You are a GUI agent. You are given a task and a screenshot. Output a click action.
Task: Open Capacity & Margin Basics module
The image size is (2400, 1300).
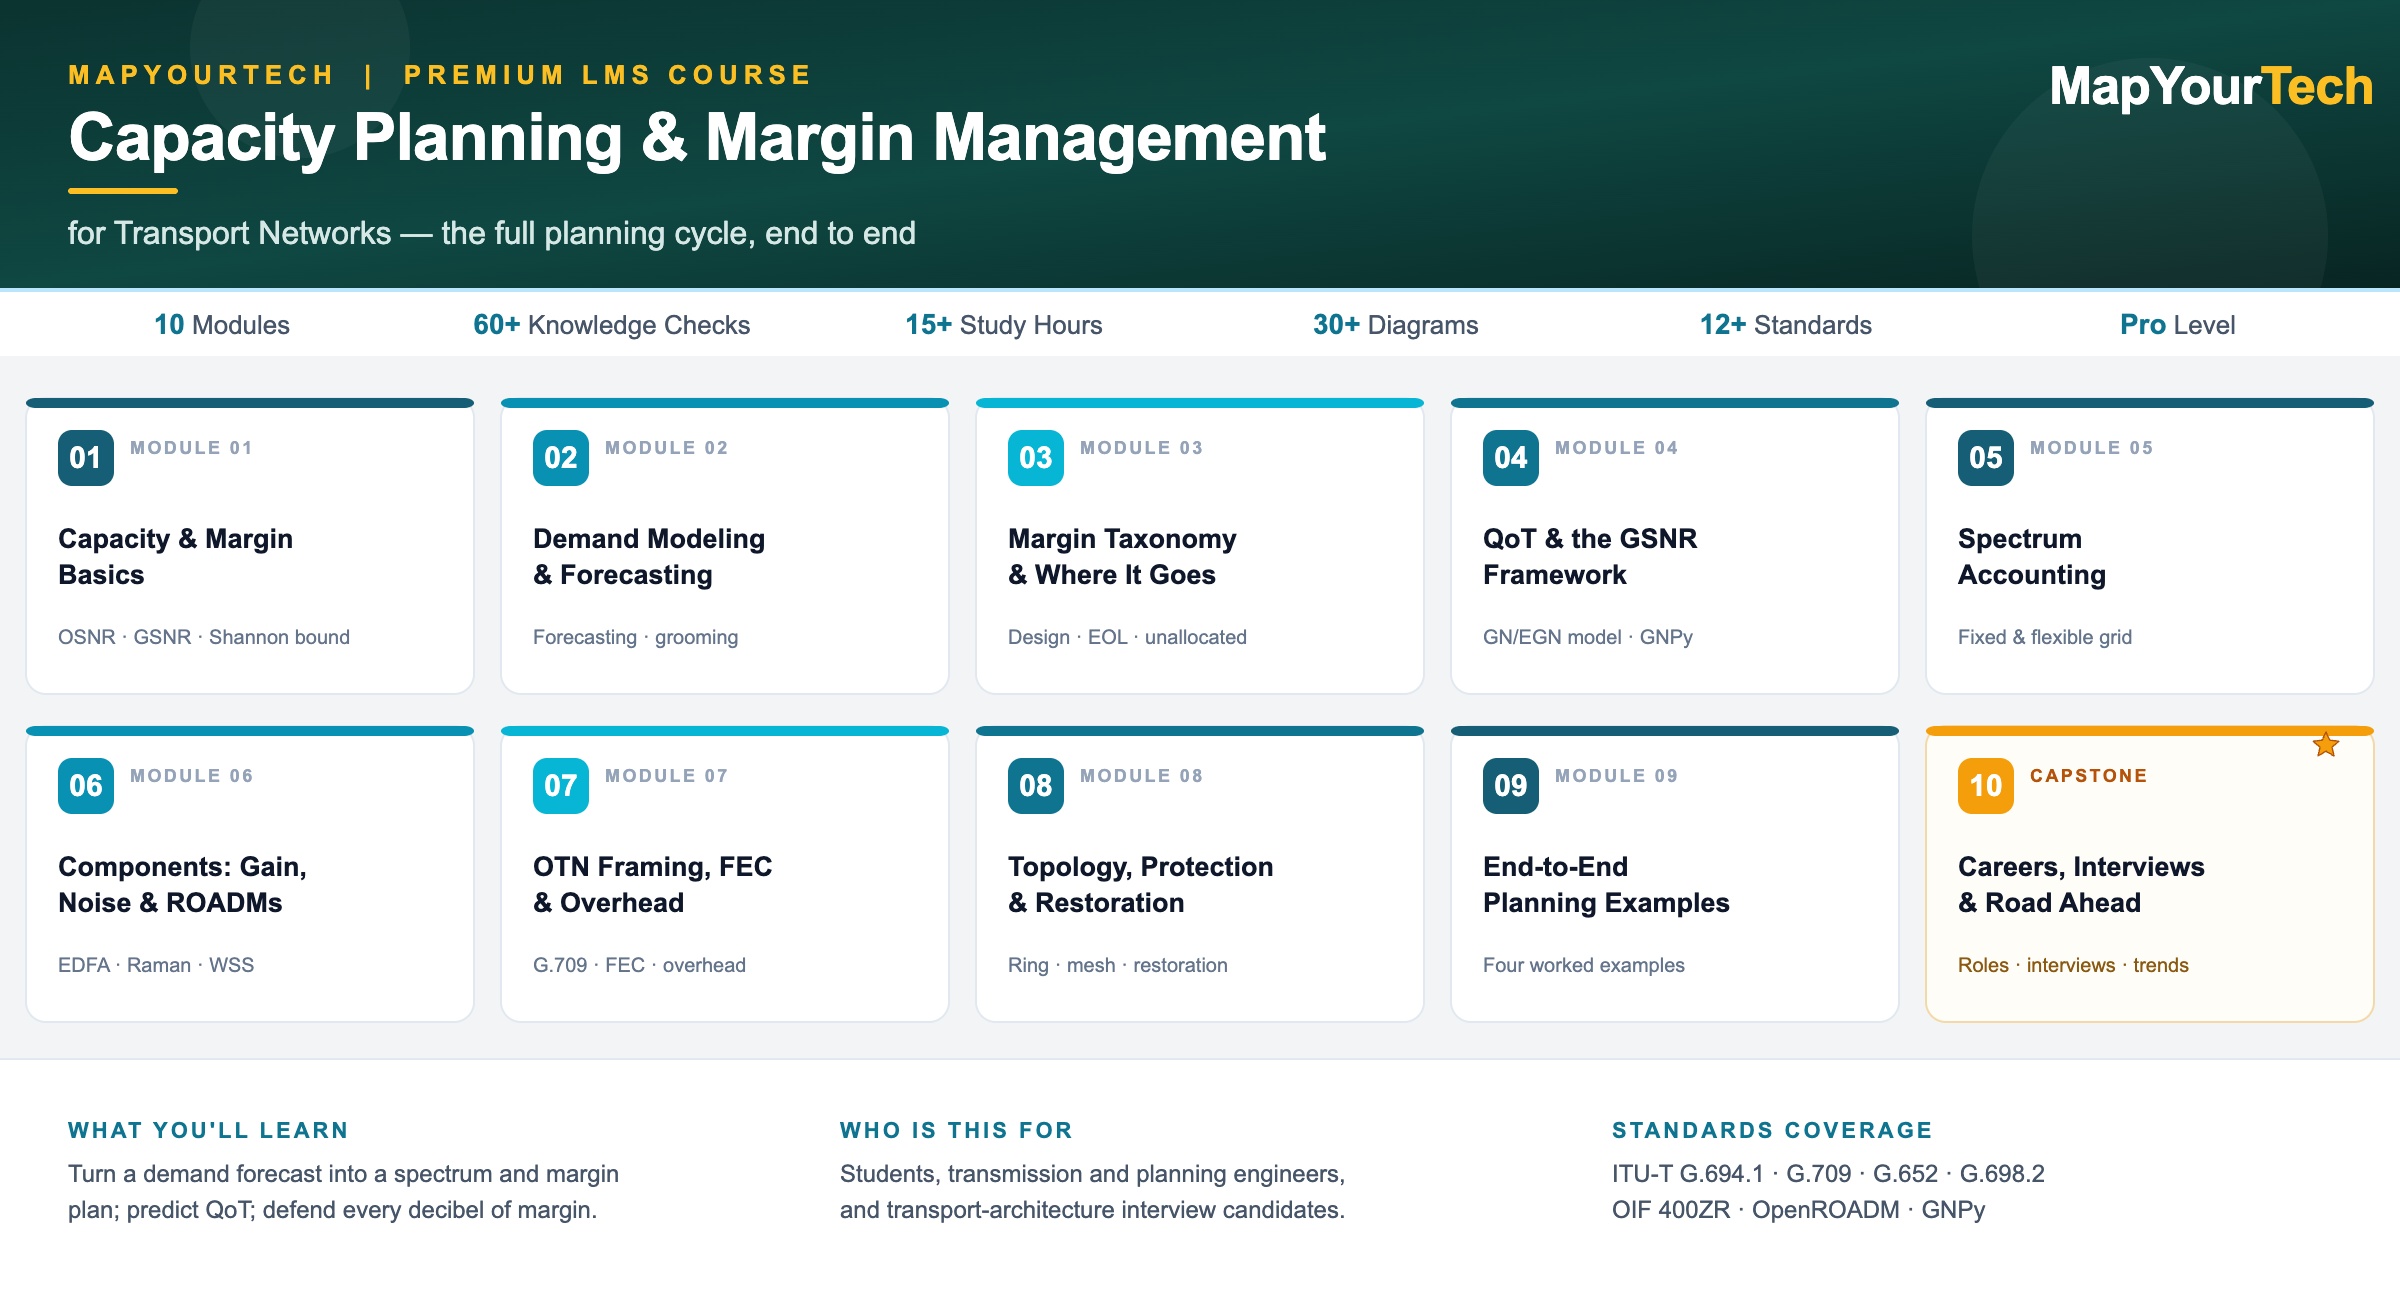click(250, 546)
